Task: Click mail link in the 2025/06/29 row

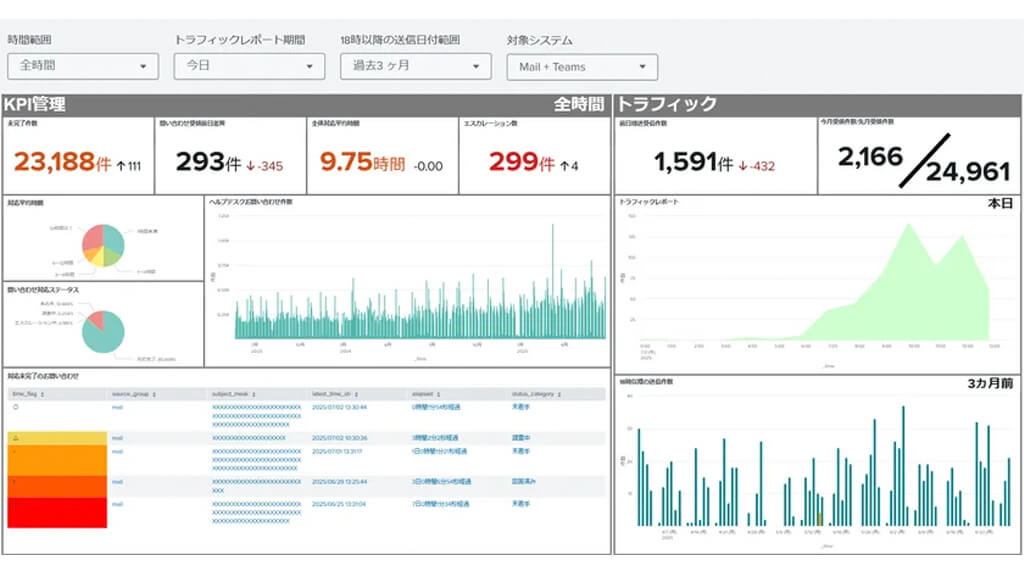Action: click(x=117, y=482)
